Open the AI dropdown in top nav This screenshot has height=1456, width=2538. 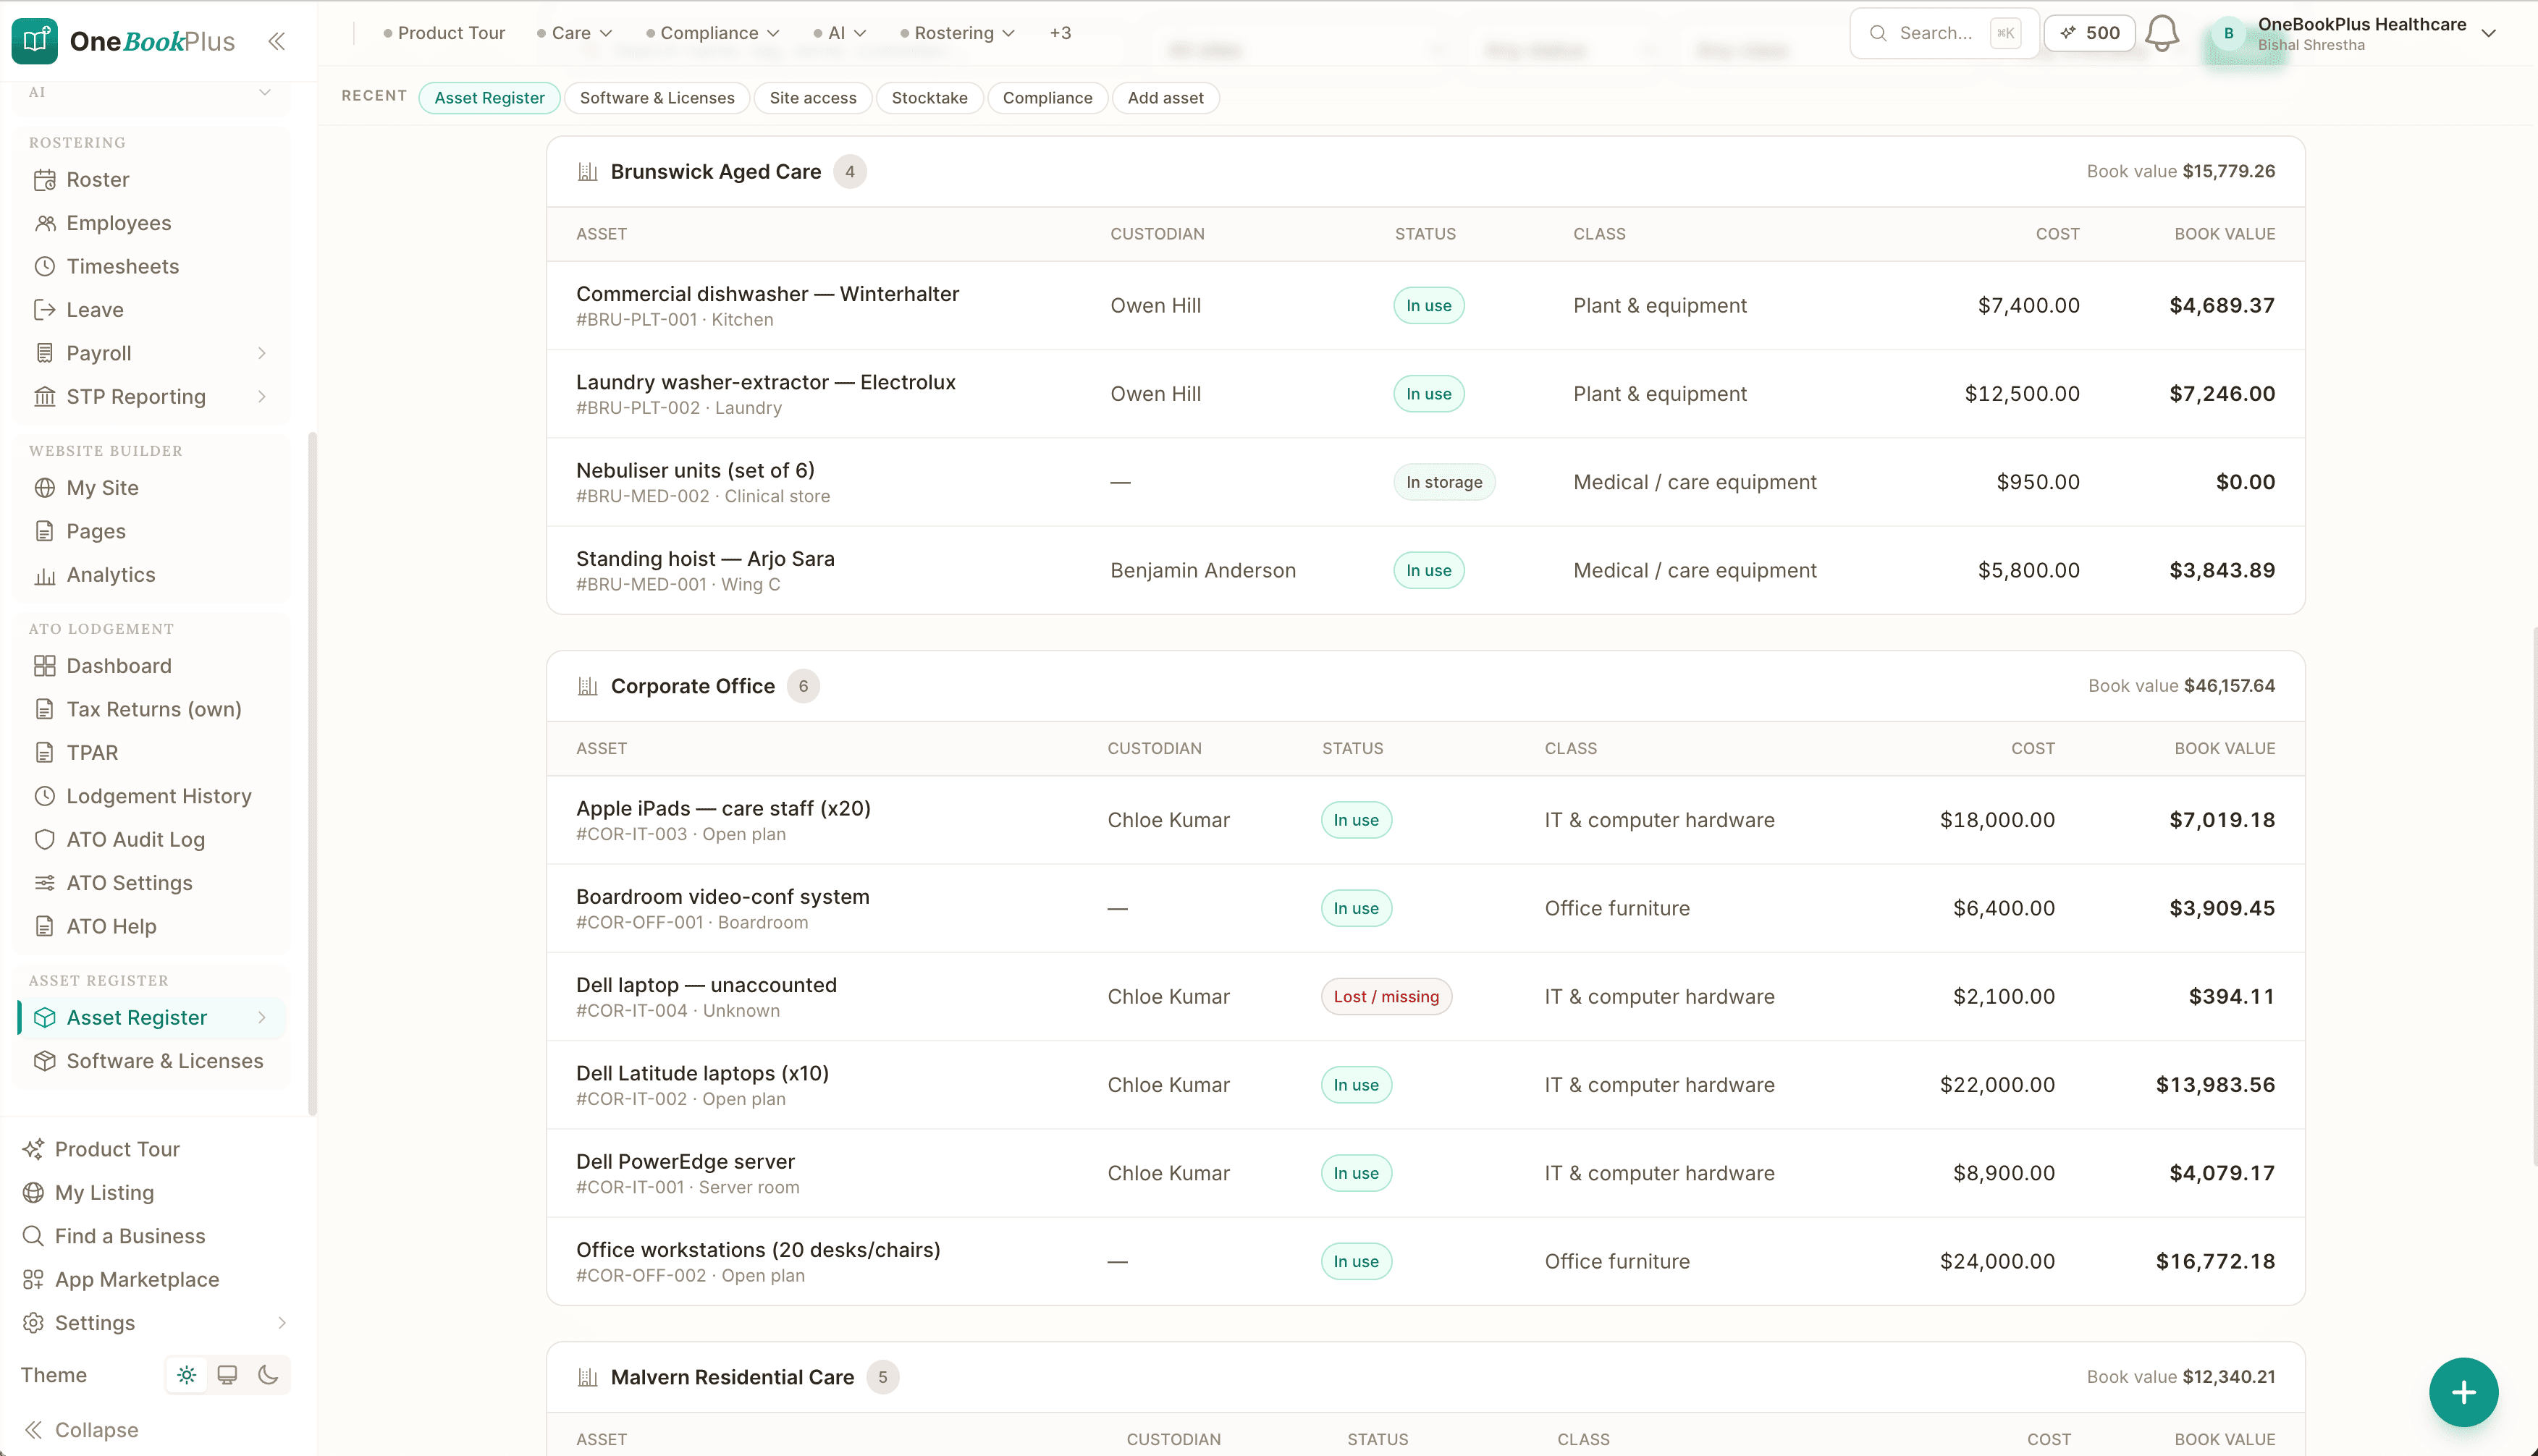[840, 33]
